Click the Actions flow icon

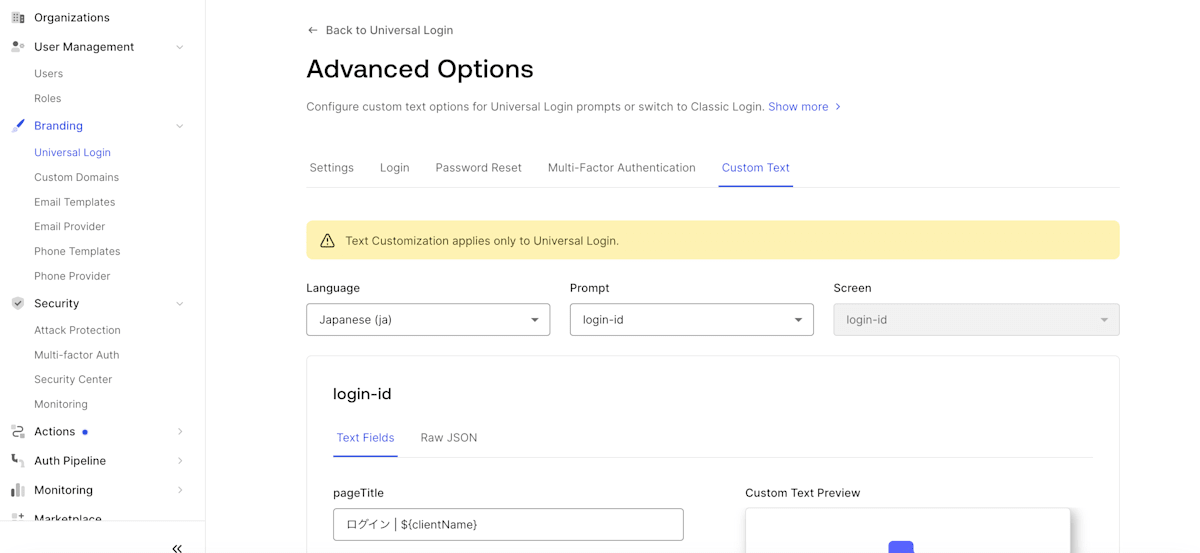[18, 432]
